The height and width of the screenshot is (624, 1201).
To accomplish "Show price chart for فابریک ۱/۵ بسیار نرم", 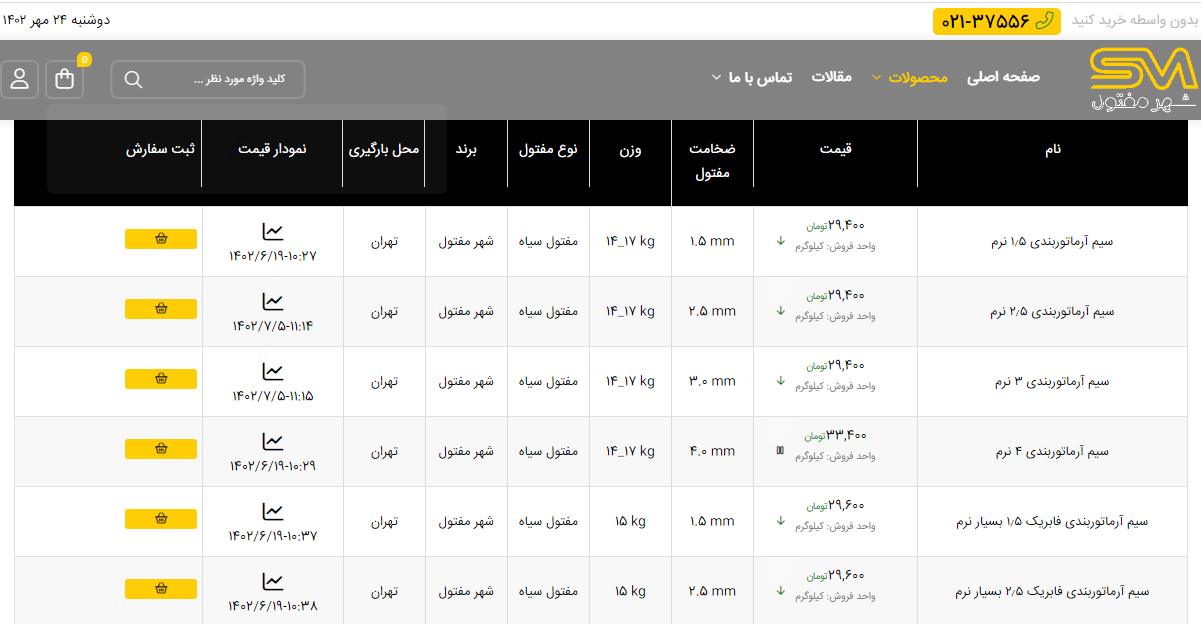I will coord(273,512).
